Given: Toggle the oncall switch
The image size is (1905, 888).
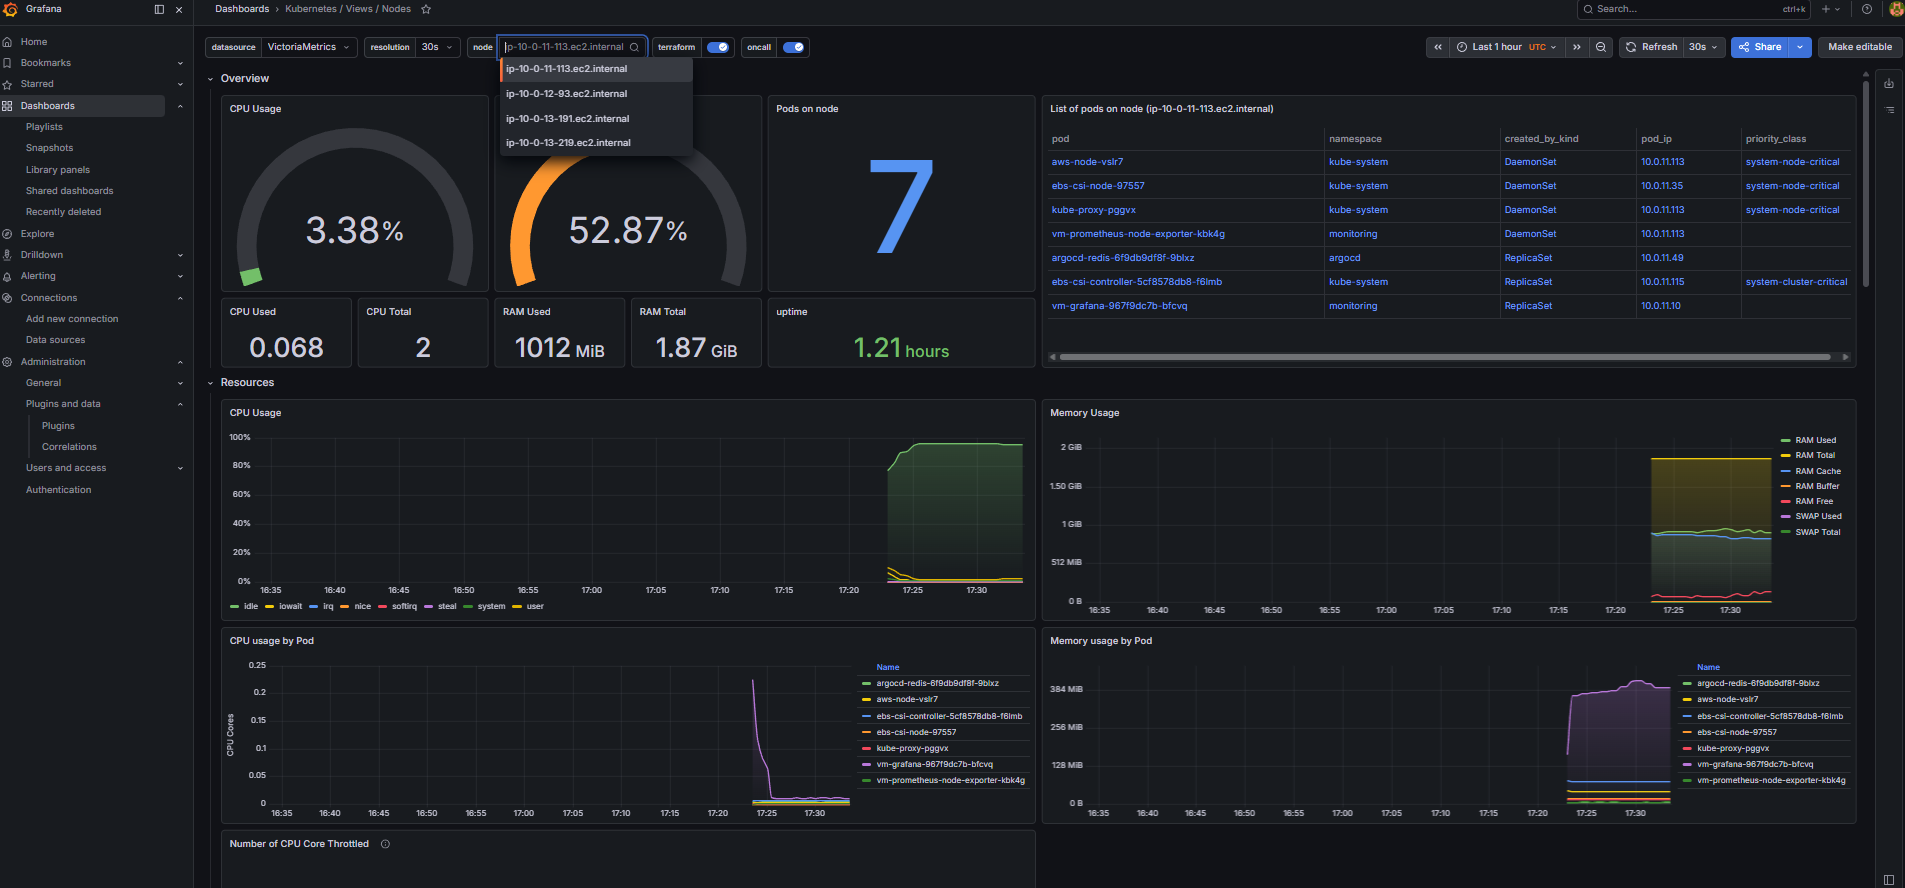Looking at the screenshot, I should [x=793, y=47].
